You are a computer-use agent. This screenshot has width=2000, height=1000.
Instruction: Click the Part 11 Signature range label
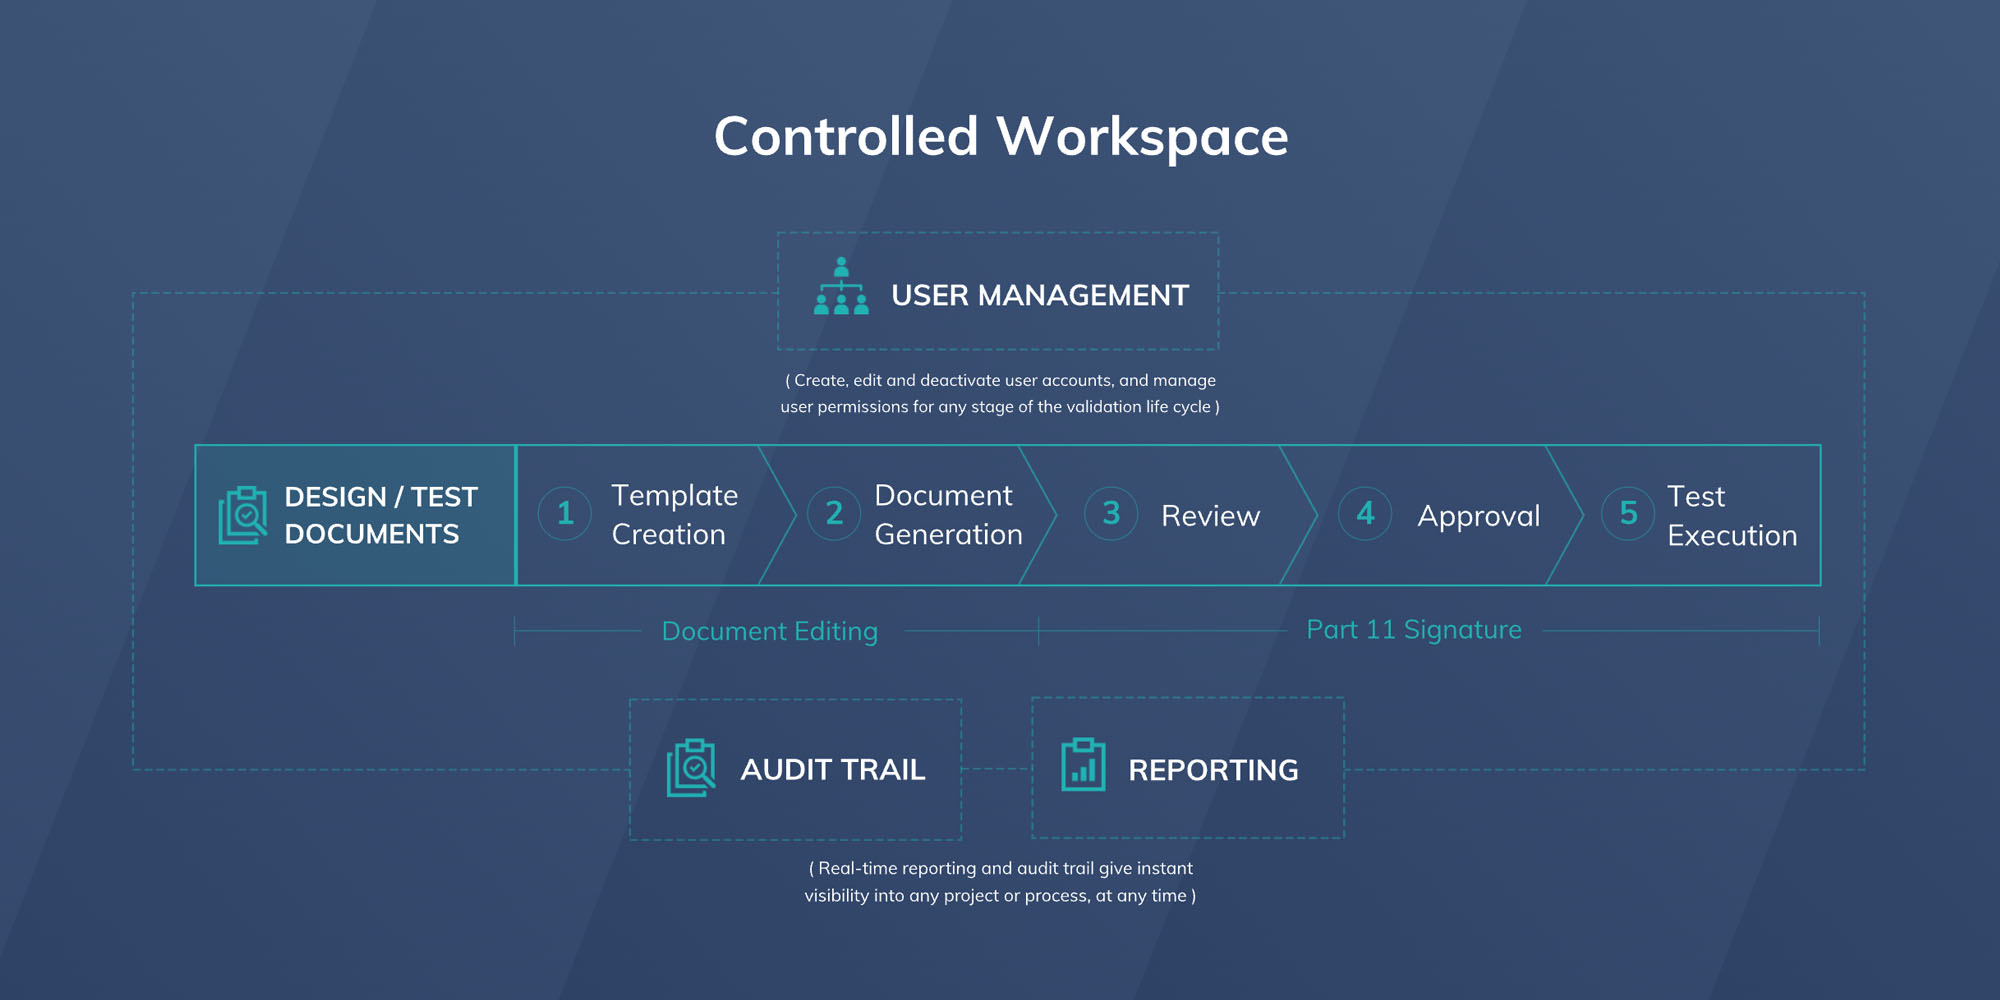(x=1414, y=629)
